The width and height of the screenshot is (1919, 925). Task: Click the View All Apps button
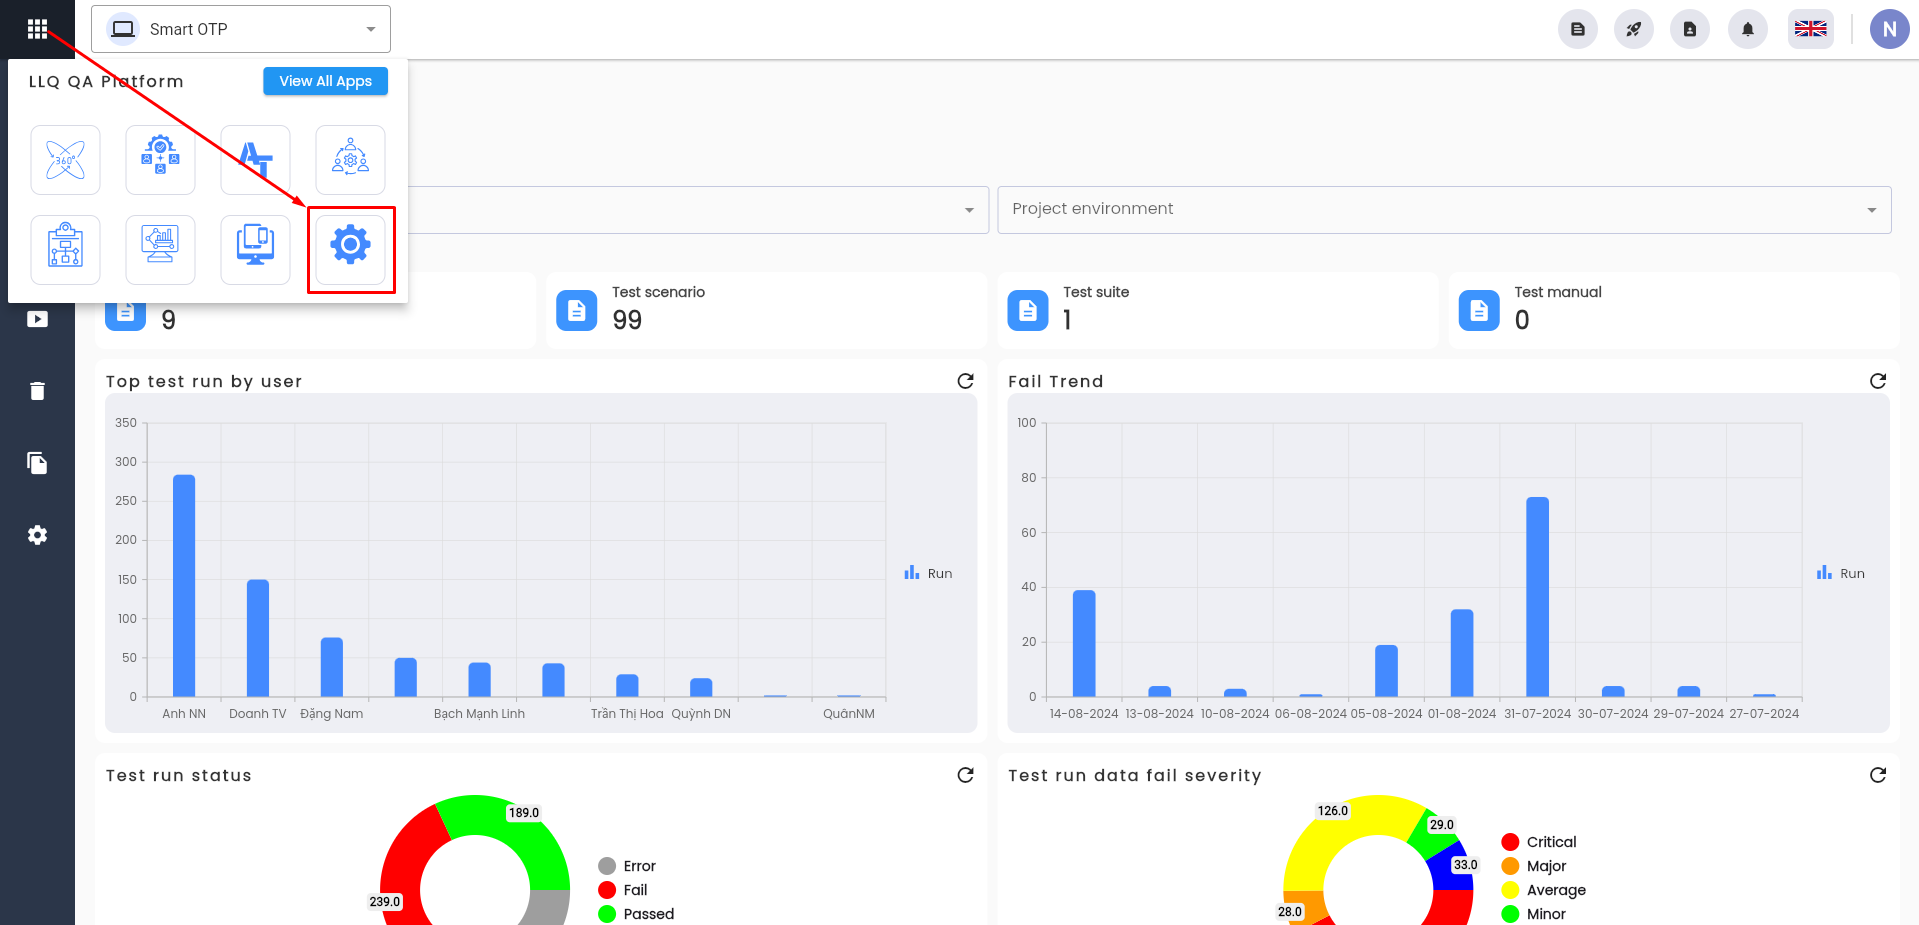(x=325, y=81)
